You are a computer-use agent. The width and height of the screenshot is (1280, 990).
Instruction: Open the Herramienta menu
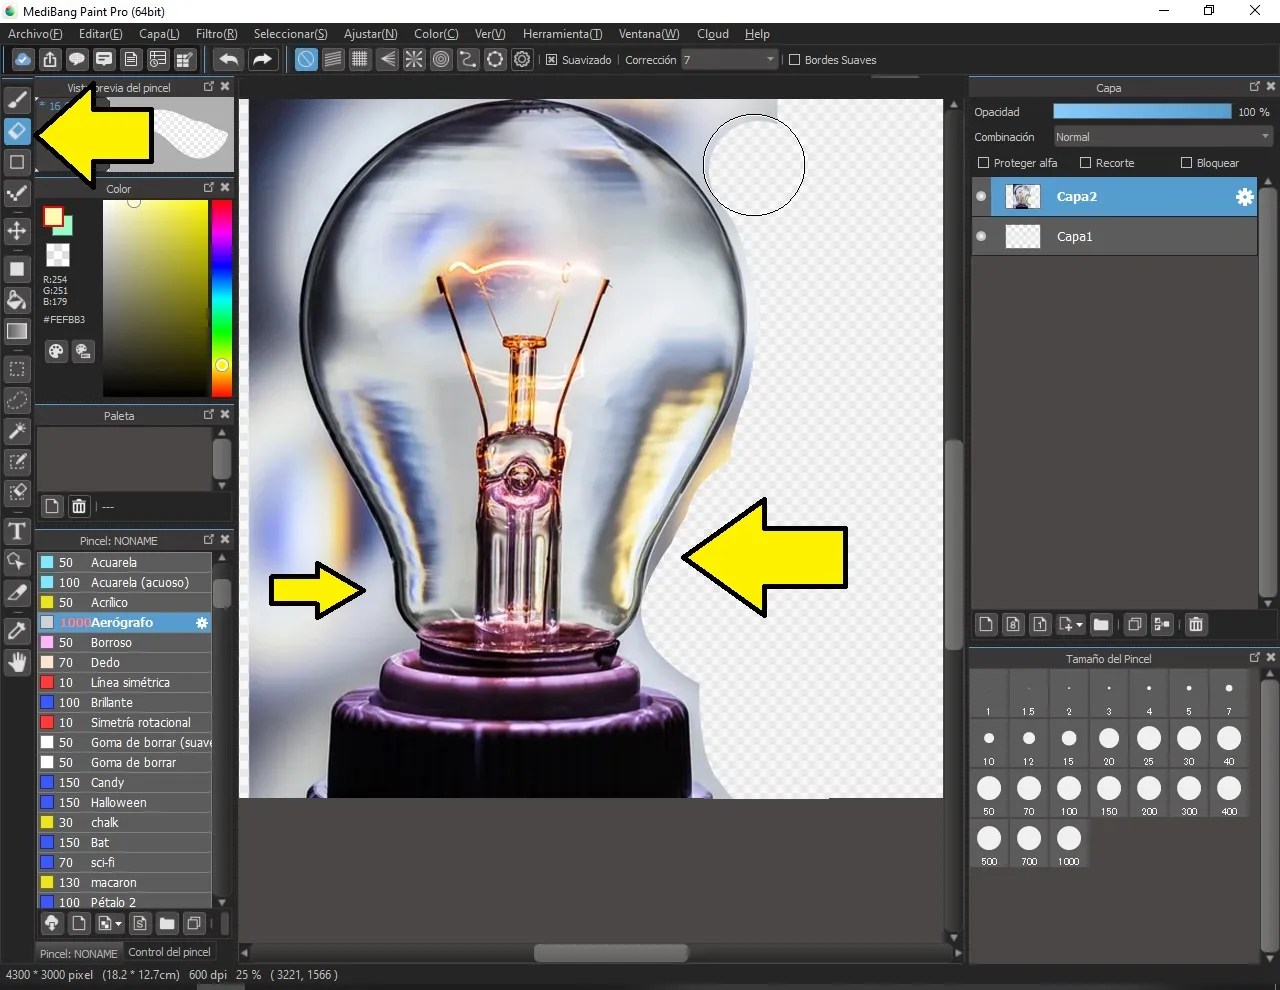tap(562, 34)
